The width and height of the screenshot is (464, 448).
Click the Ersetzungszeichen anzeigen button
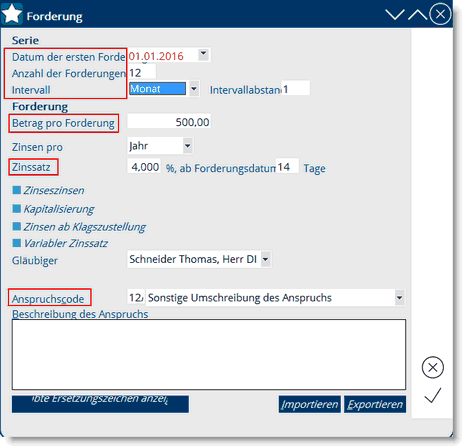click(100, 404)
